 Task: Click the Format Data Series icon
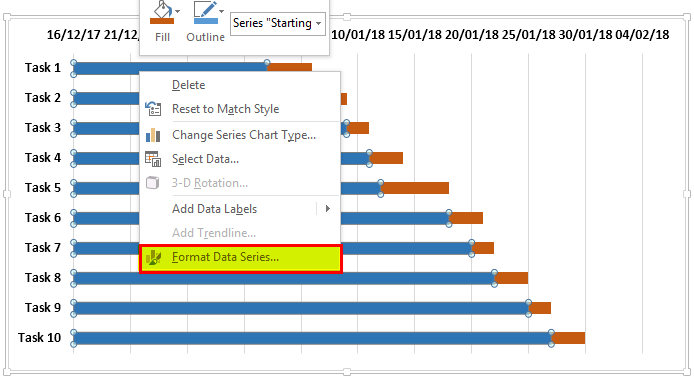tap(153, 257)
